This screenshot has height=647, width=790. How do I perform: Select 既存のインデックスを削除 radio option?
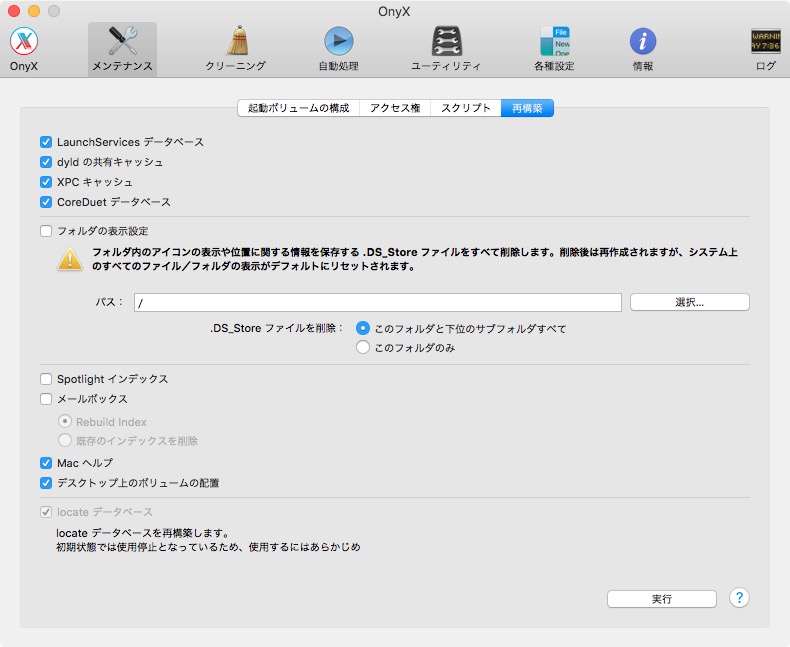coord(64,440)
